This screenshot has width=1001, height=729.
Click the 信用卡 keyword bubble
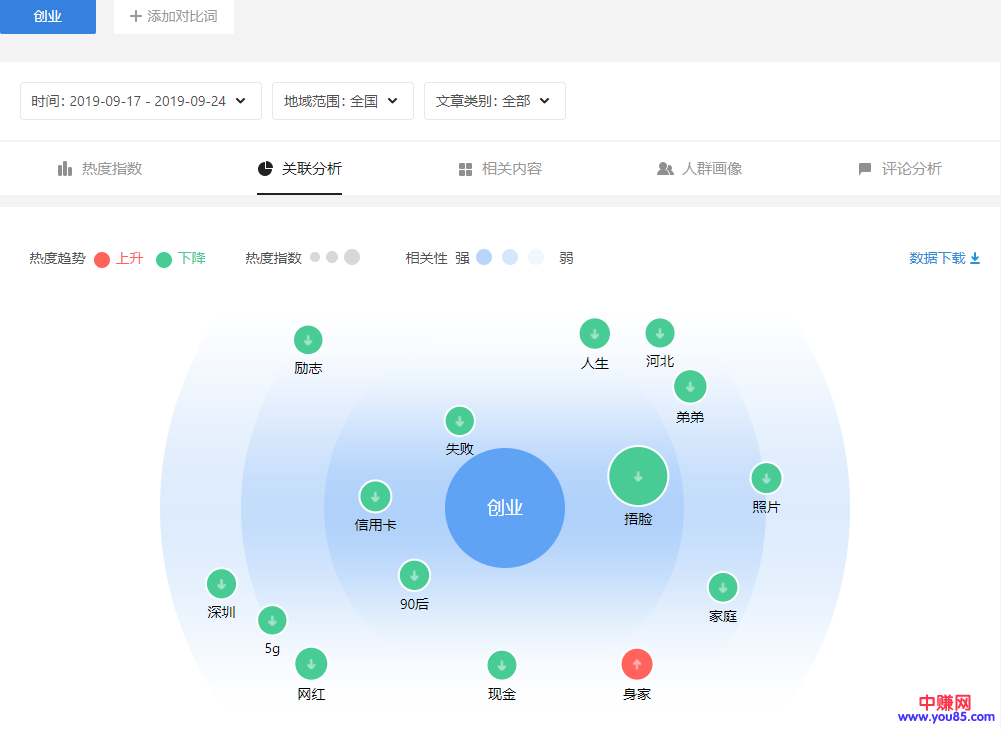[375, 496]
